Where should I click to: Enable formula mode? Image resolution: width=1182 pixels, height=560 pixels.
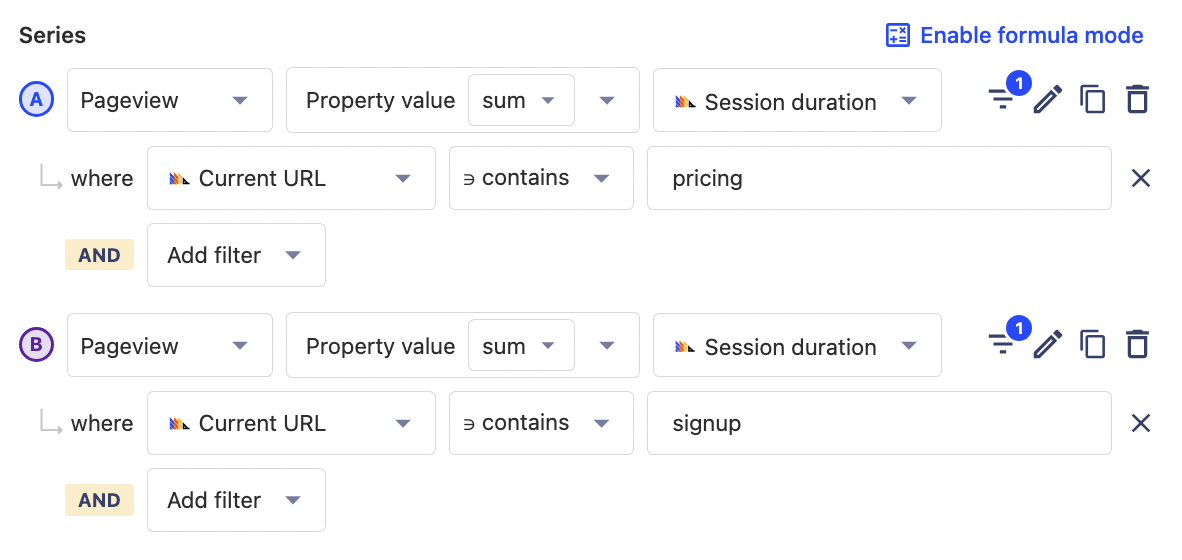click(x=1014, y=35)
